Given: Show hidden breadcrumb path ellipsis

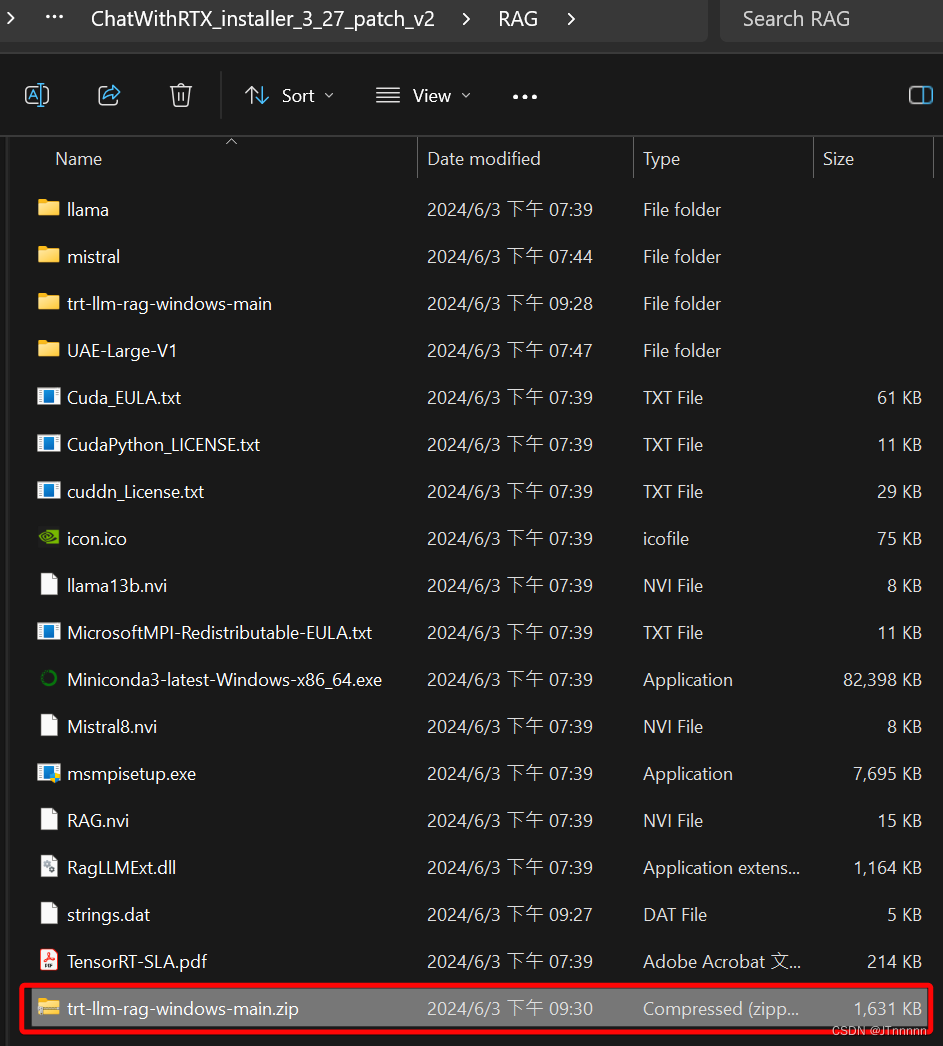Looking at the screenshot, I should pyautogui.click(x=55, y=17).
